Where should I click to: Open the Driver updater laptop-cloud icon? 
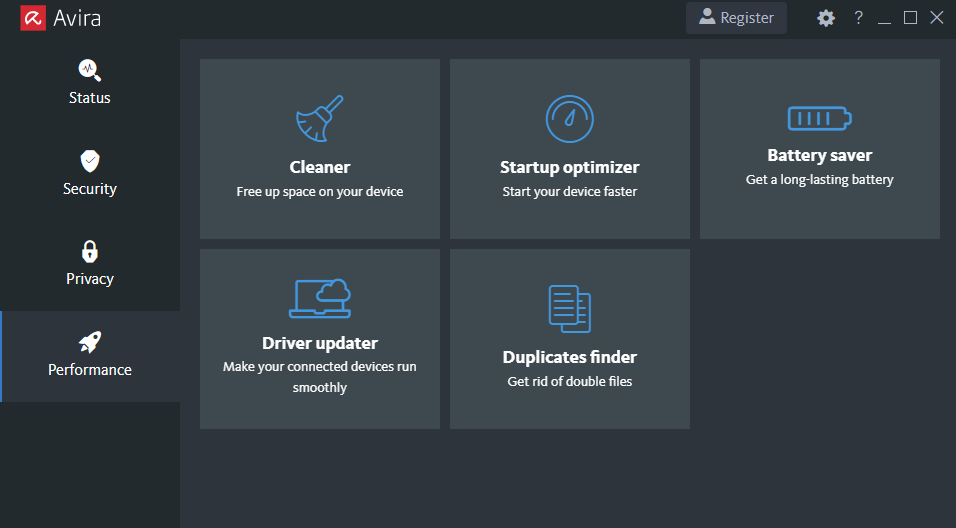coord(319,298)
